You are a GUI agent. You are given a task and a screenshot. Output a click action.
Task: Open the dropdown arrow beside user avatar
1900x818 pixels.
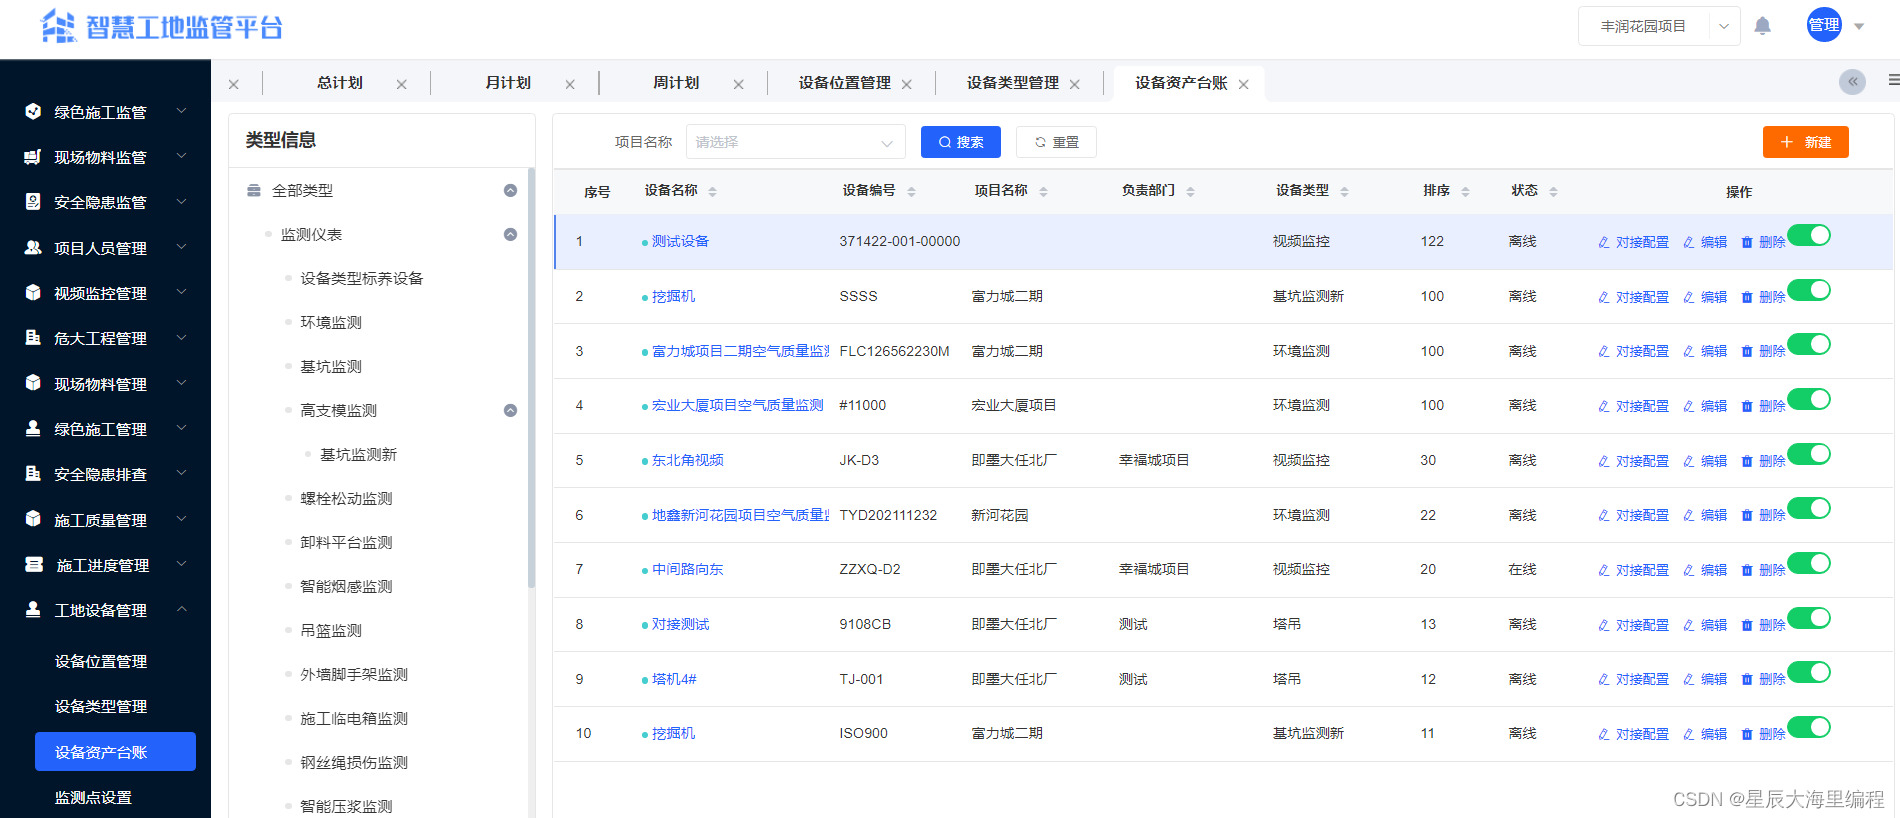coord(1859,27)
